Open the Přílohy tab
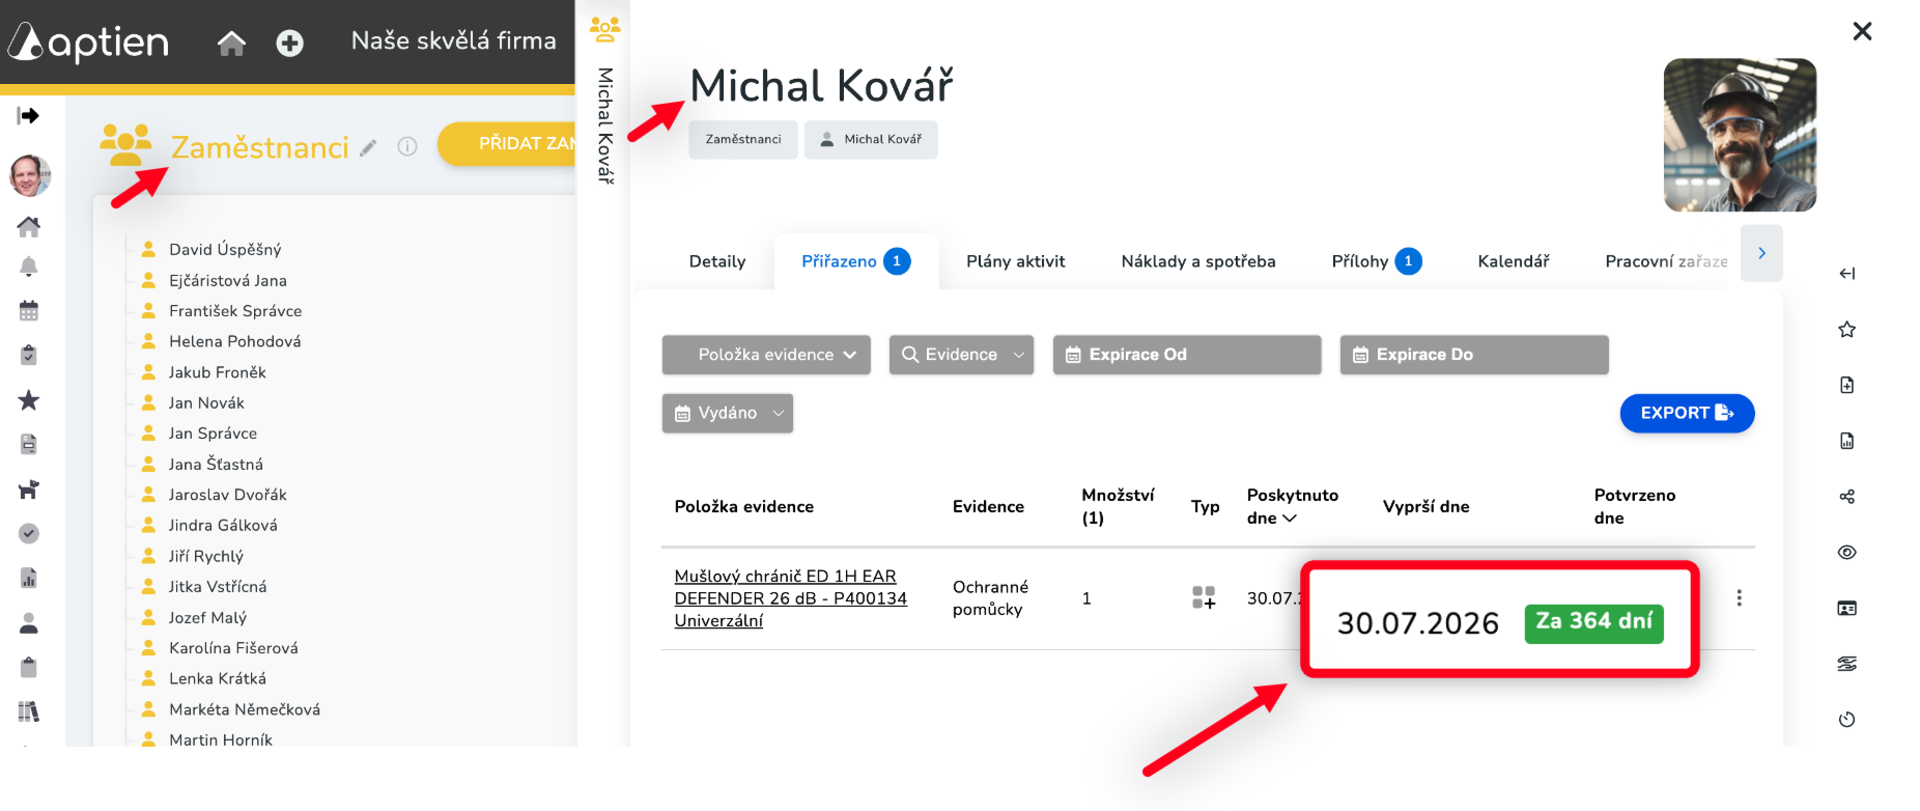The width and height of the screenshot is (1920, 811). tap(1376, 262)
